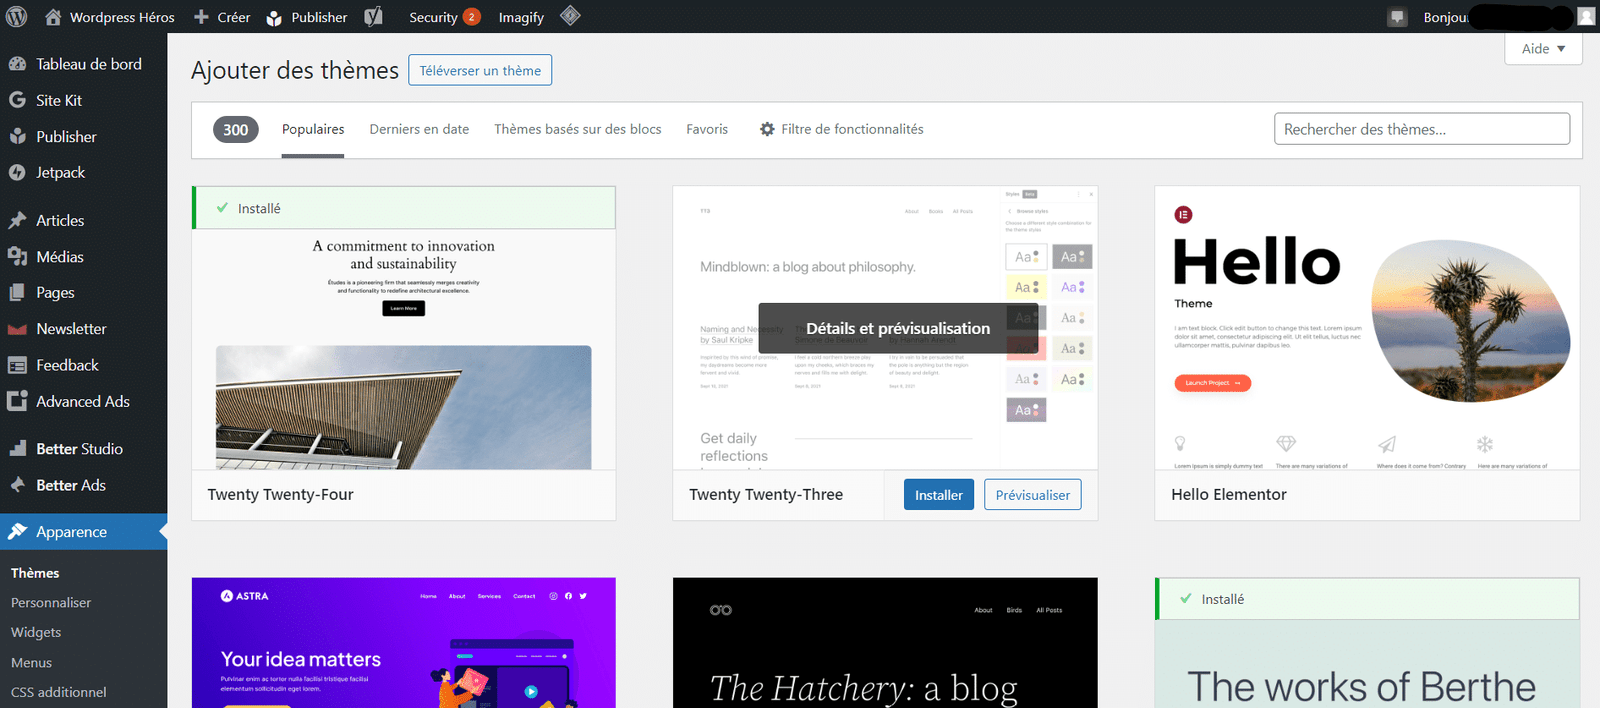The image size is (1600, 708).
Task: Click the WordPress logo in admin bar
Action: (x=17, y=17)
